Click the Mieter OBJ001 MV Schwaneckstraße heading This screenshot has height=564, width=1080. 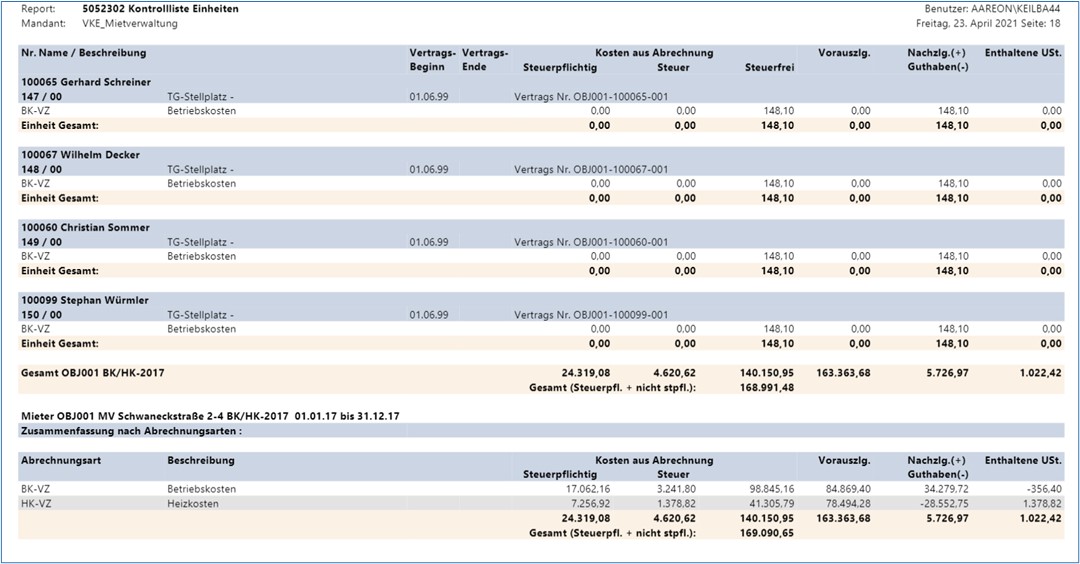pos(210,416)
